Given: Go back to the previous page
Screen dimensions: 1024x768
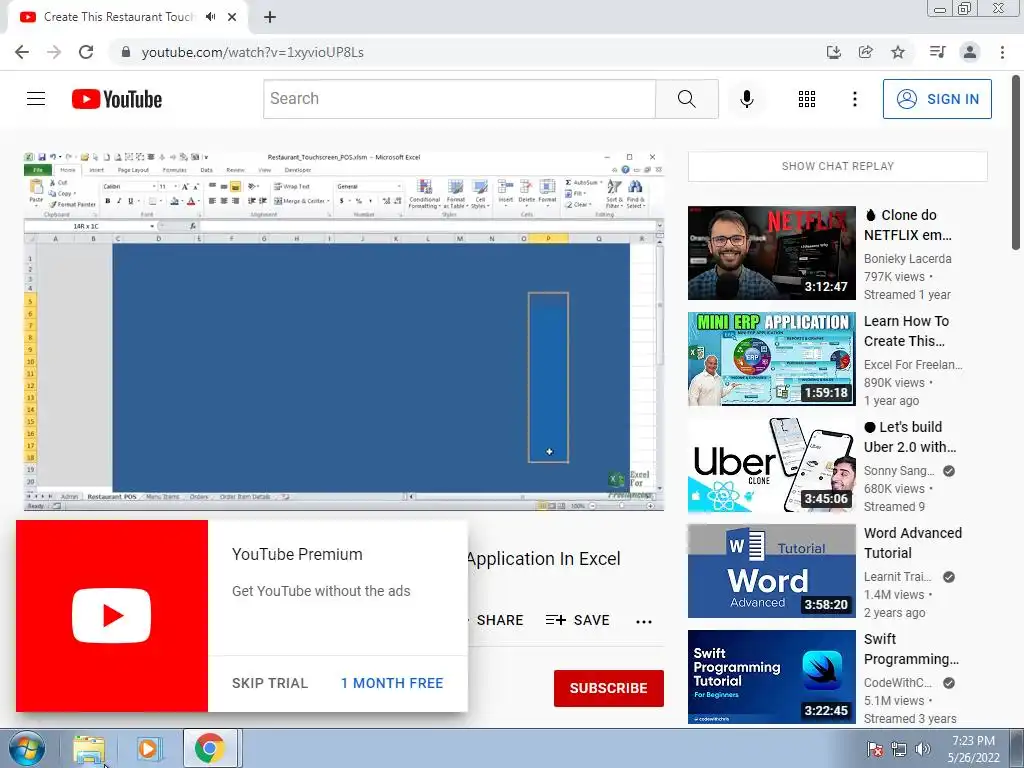Looking at the screenshot, I should [22, 52].
